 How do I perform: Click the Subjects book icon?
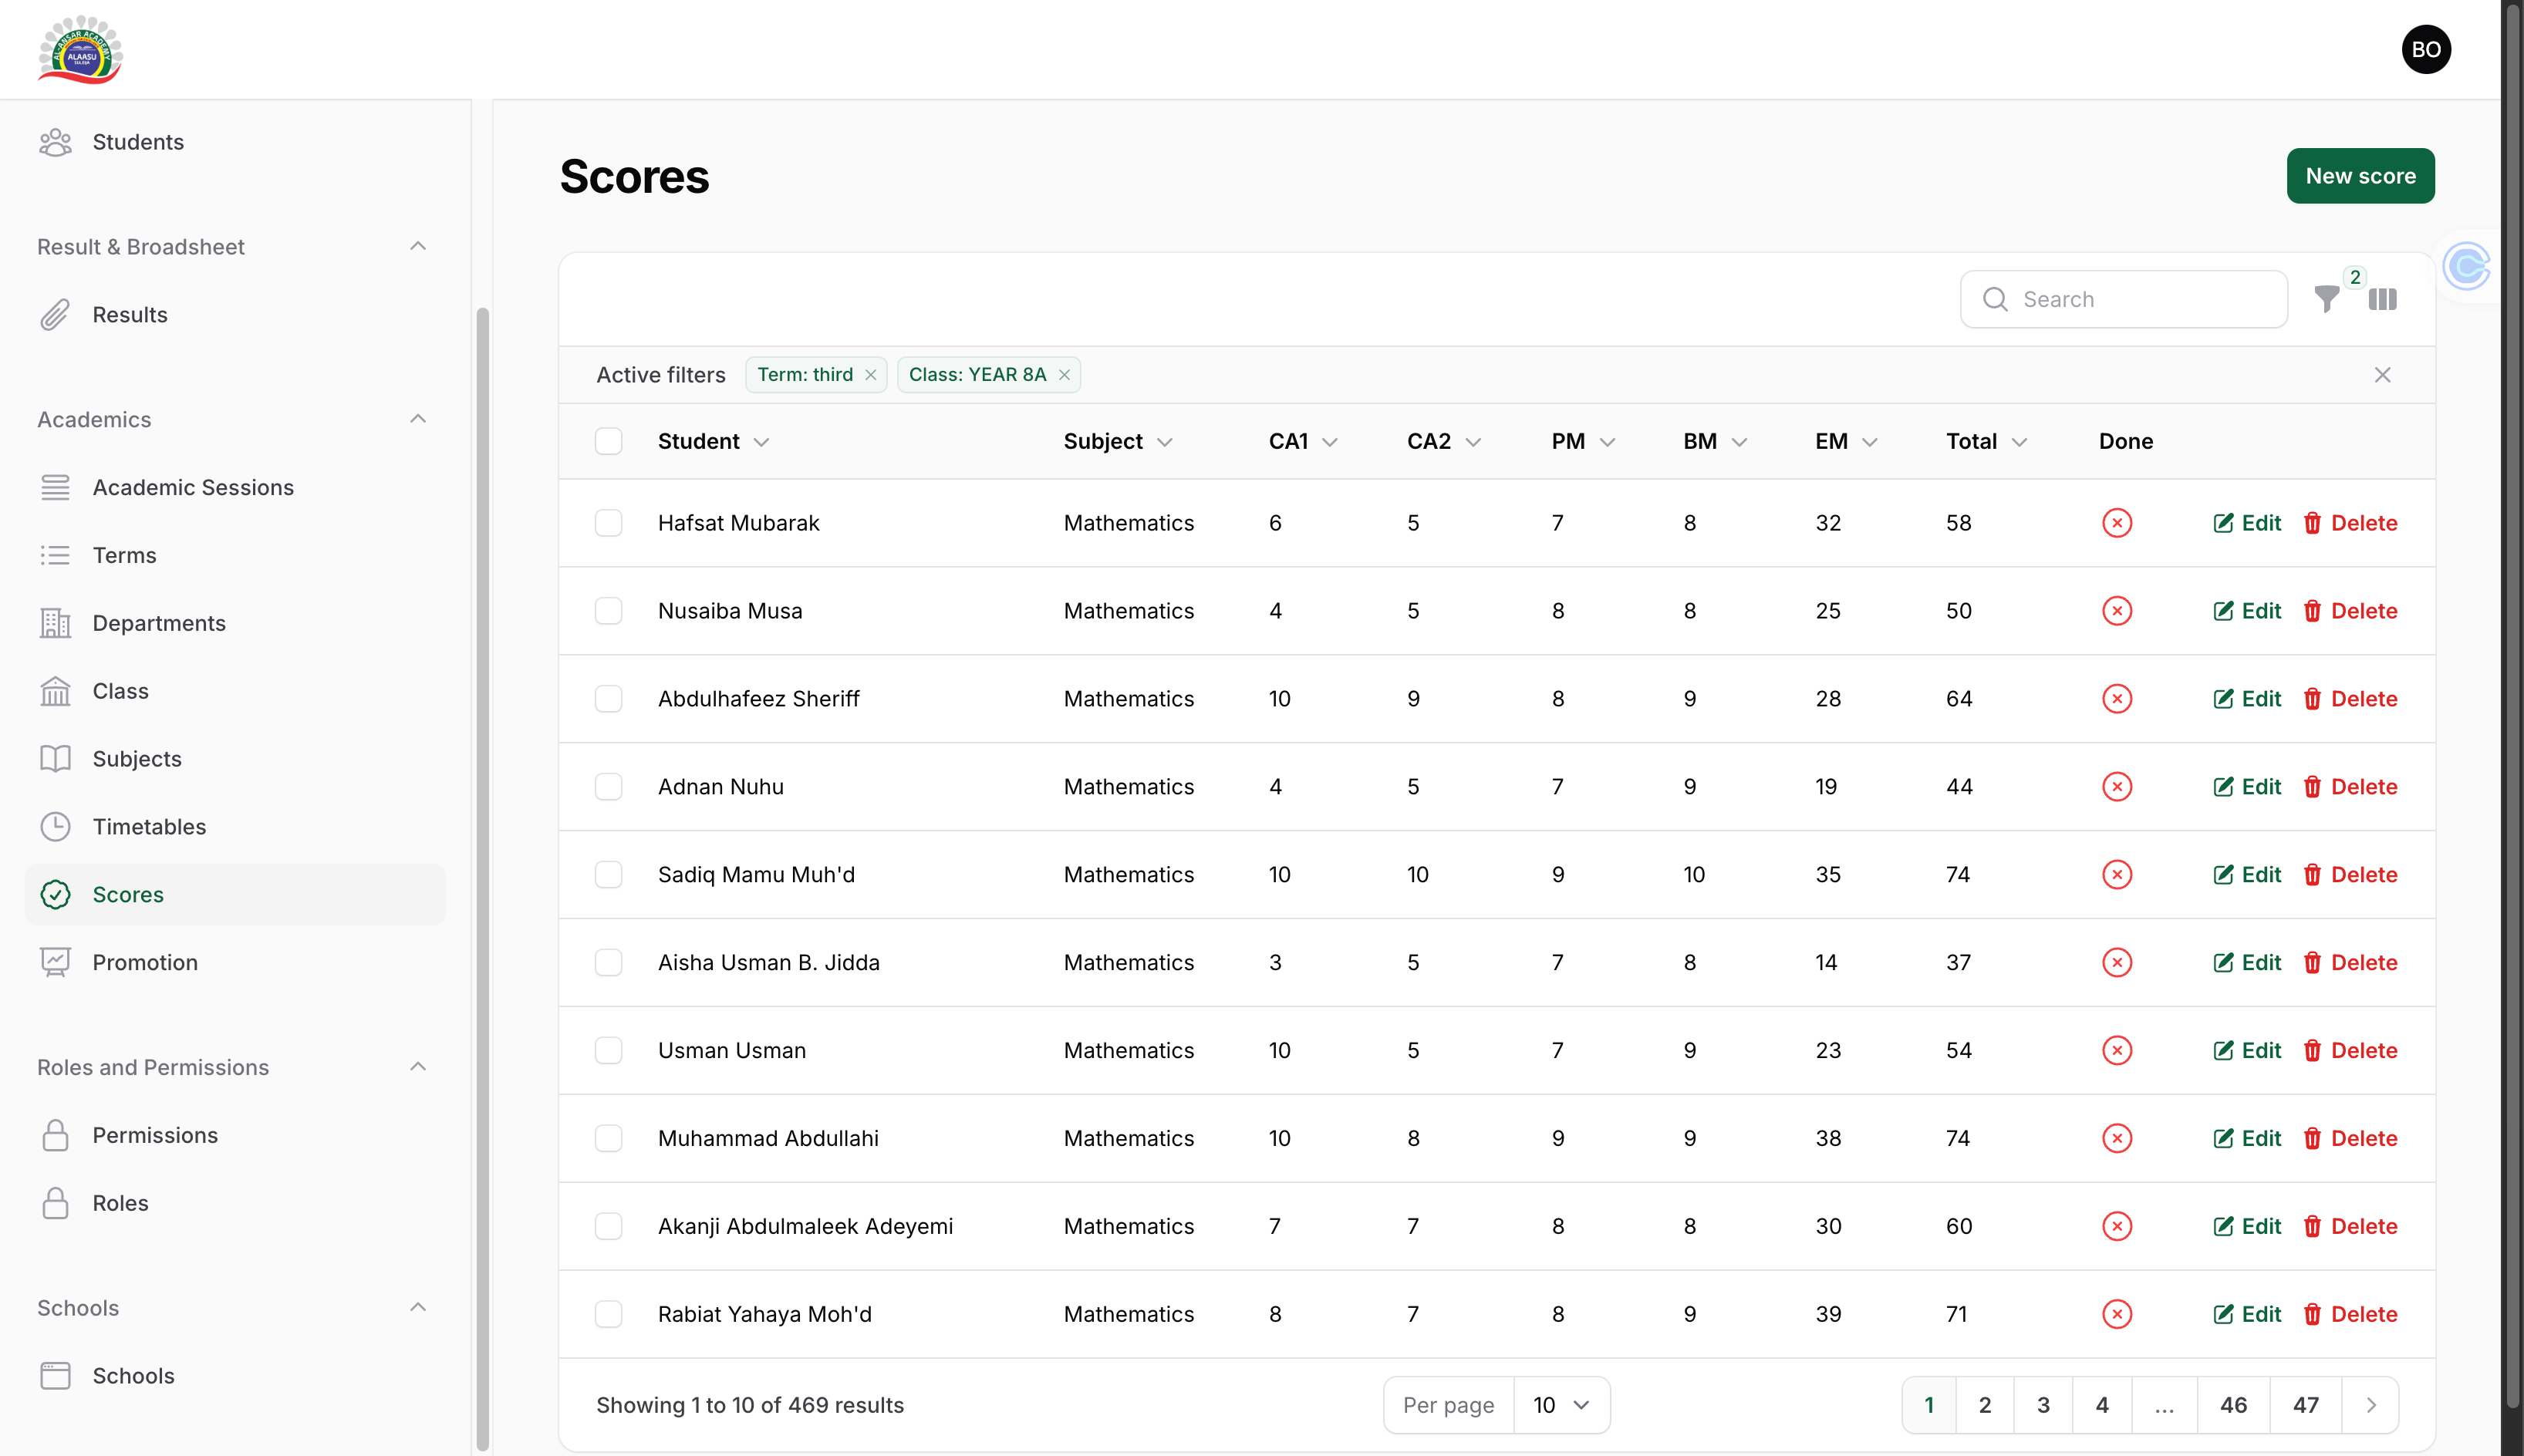click(x=55, y=759)
